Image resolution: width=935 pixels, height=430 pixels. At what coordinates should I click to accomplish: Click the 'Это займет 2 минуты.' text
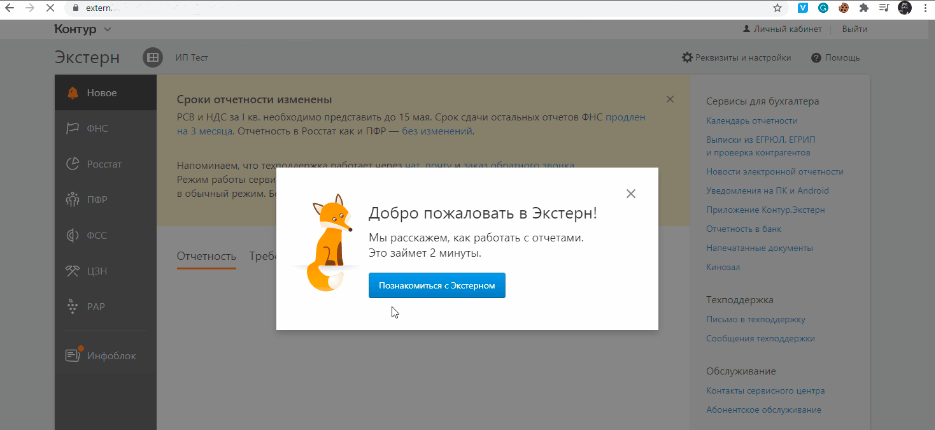425,253
